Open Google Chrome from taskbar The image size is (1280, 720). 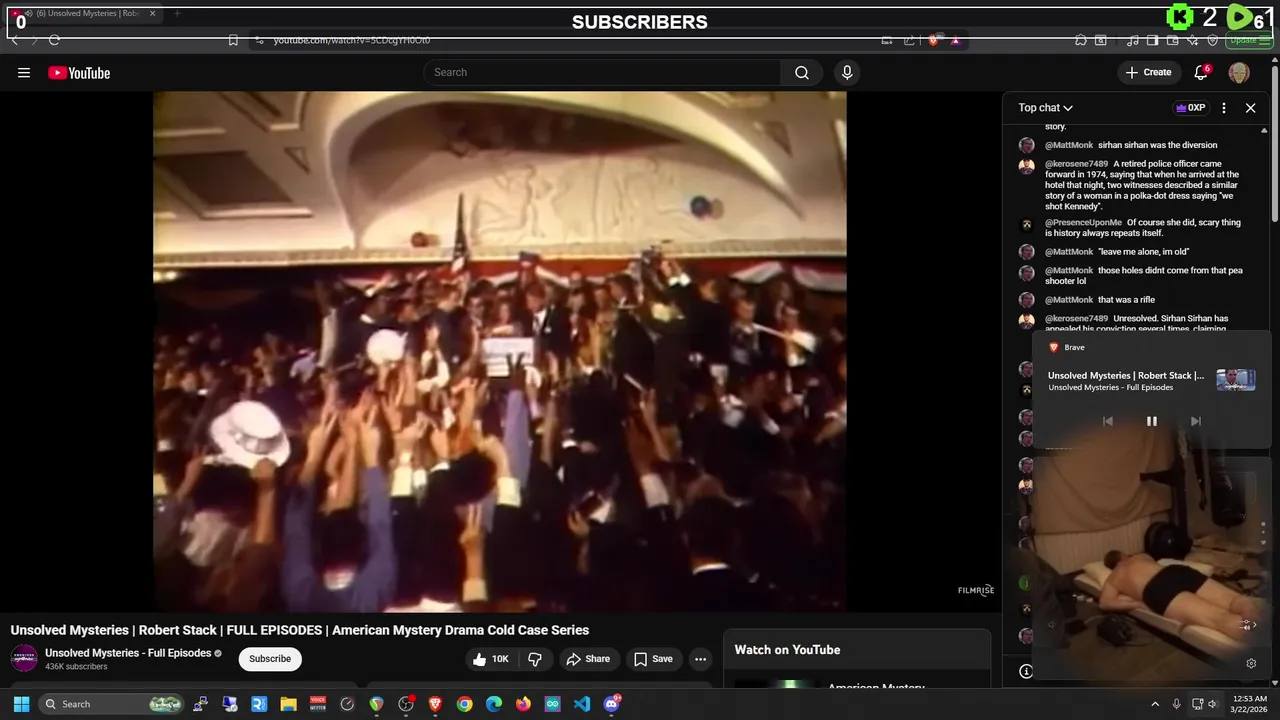(x=464, y=704)
